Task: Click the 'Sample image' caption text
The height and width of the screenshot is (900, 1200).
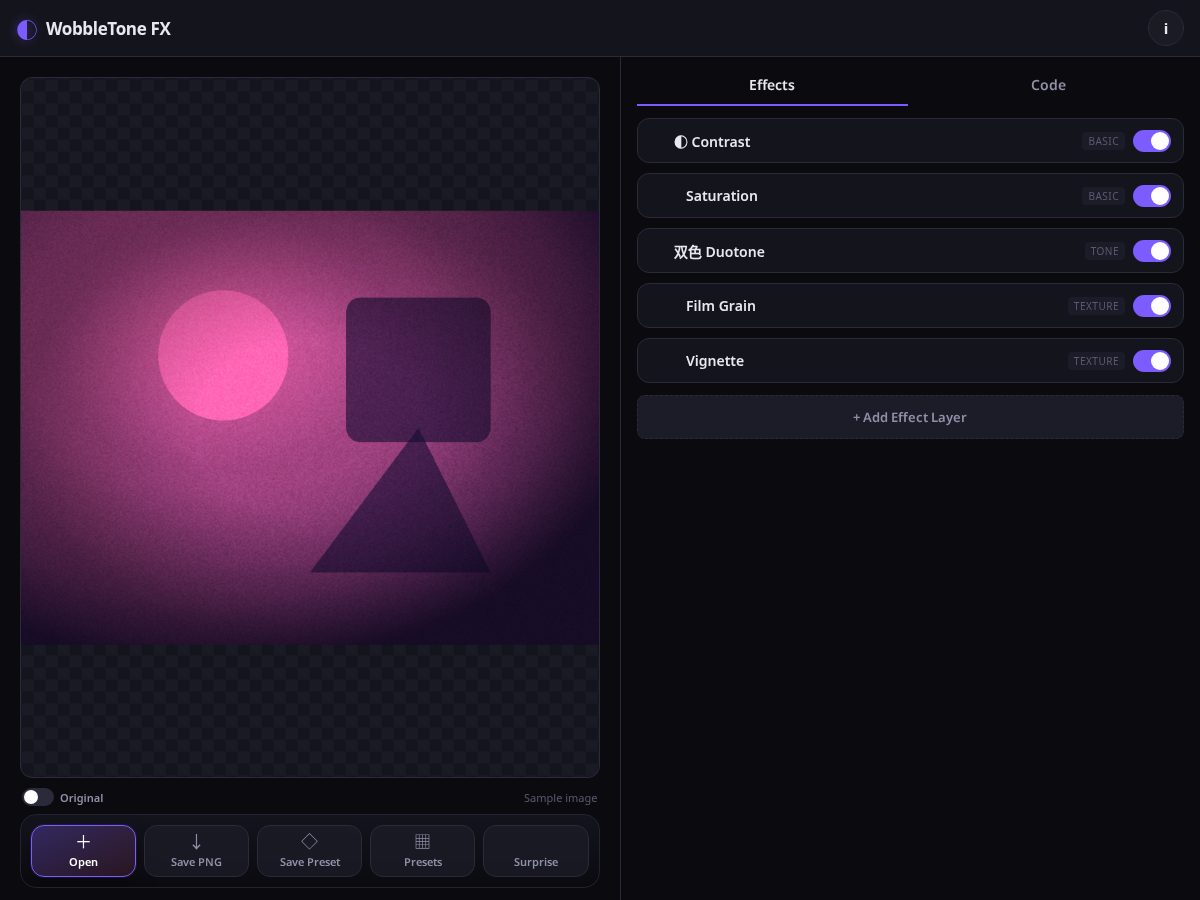Action: tap(560, 798)
